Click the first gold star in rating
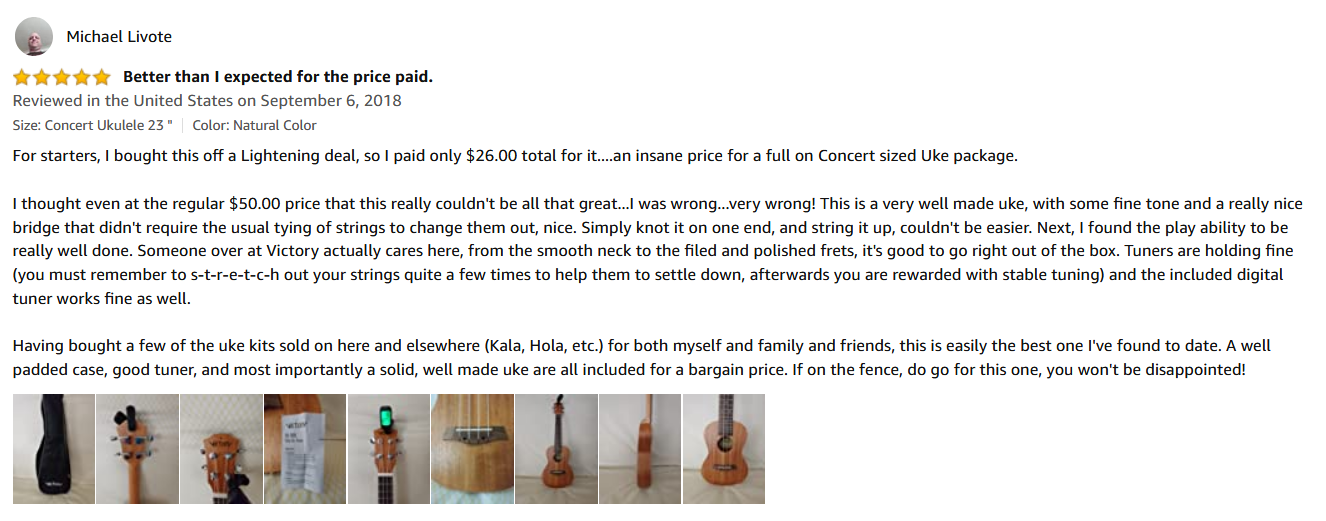The height and width of the screenshot is (521, 1326). tap(22, 77)
